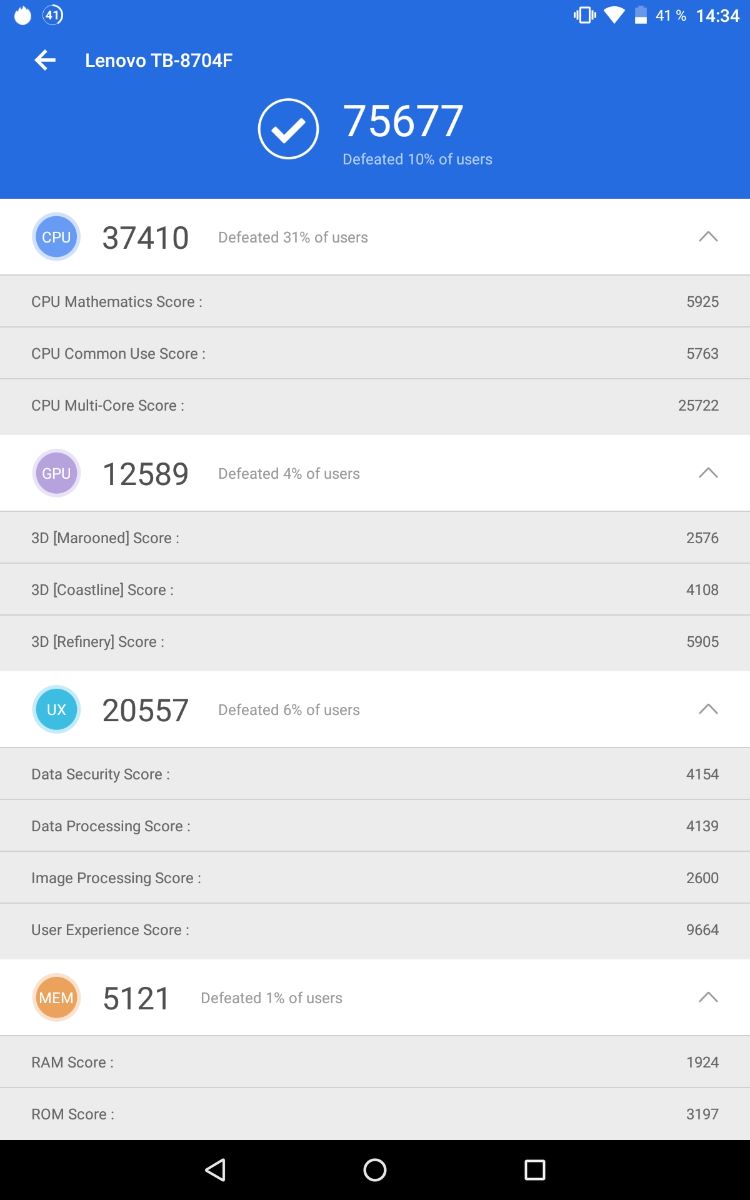Image resolution: width=750 pixels, height=1200 pixels.
Task: Collapse the UX score section
Action: point(708,710)
